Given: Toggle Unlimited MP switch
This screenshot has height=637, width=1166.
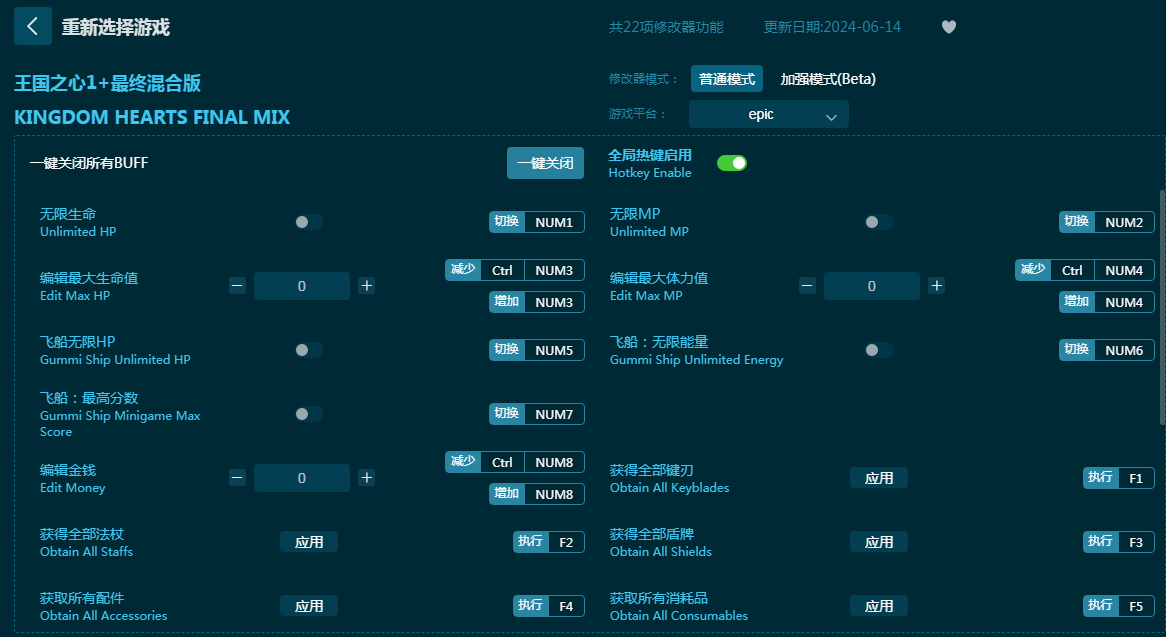Looking at the screenshot, I should coord(879,222).
